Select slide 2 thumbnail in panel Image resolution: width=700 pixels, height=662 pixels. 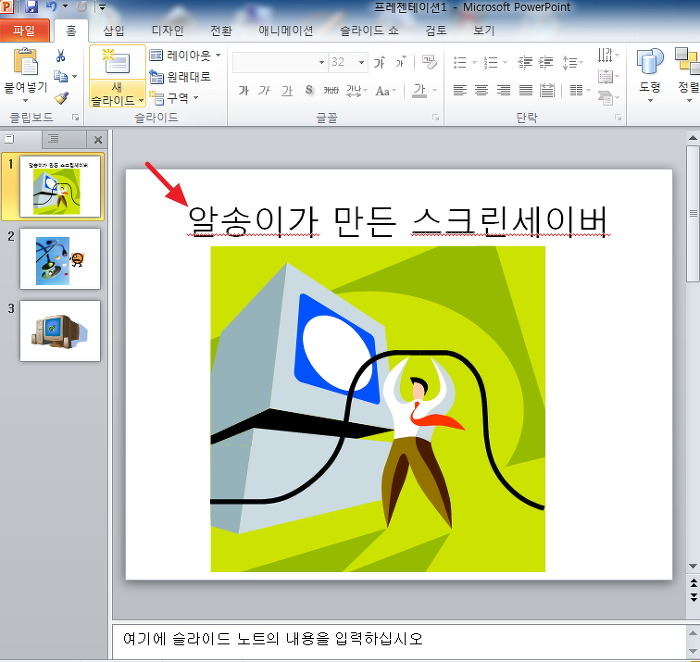tap(59, 258)
